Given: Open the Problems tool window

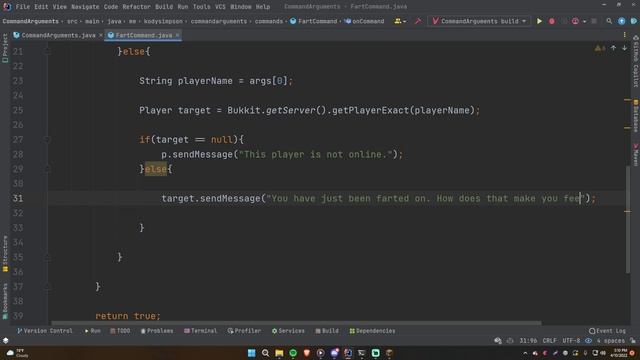Looking at the screenshot, I should click(157, 331).
